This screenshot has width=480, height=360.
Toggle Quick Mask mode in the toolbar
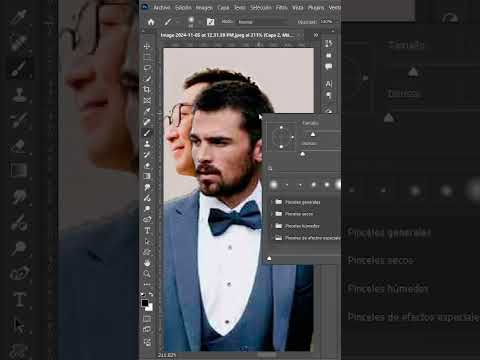point(147,319)
